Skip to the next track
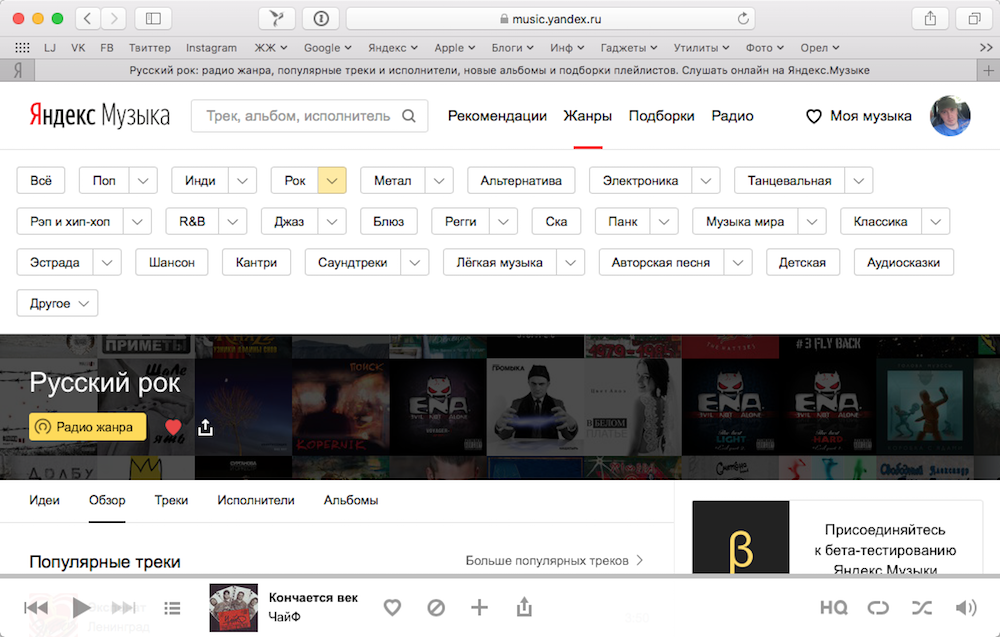This screenshot has width=1000, height=637. point(125,608)
